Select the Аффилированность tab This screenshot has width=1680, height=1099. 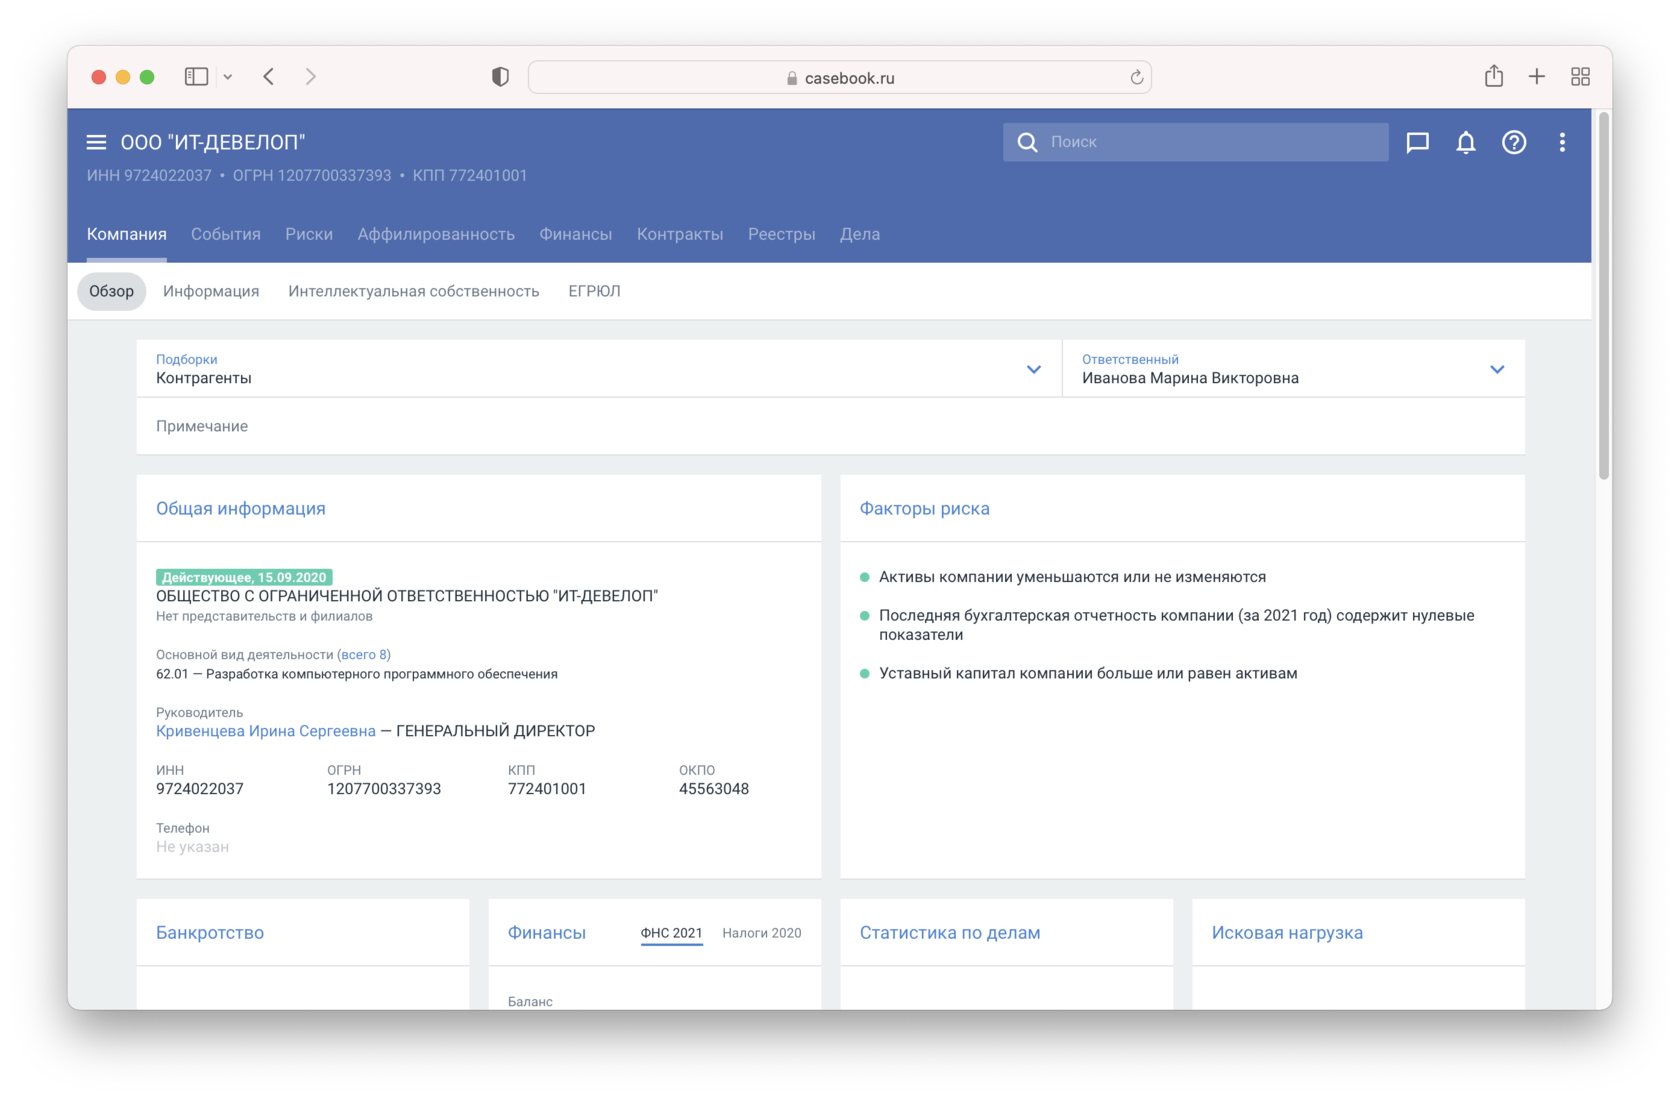tap(436, 234)
